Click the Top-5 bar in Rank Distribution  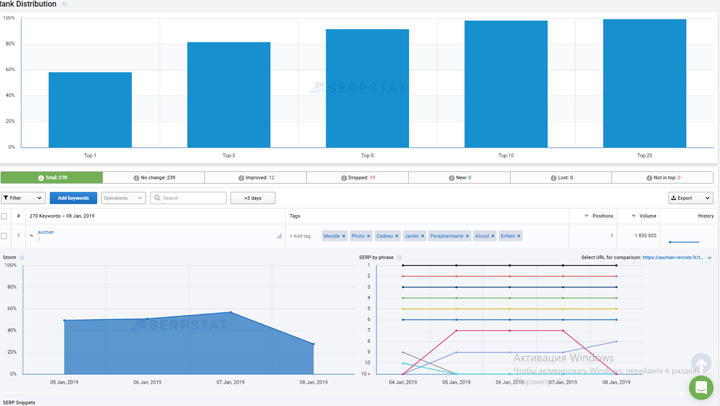[367, 88]
